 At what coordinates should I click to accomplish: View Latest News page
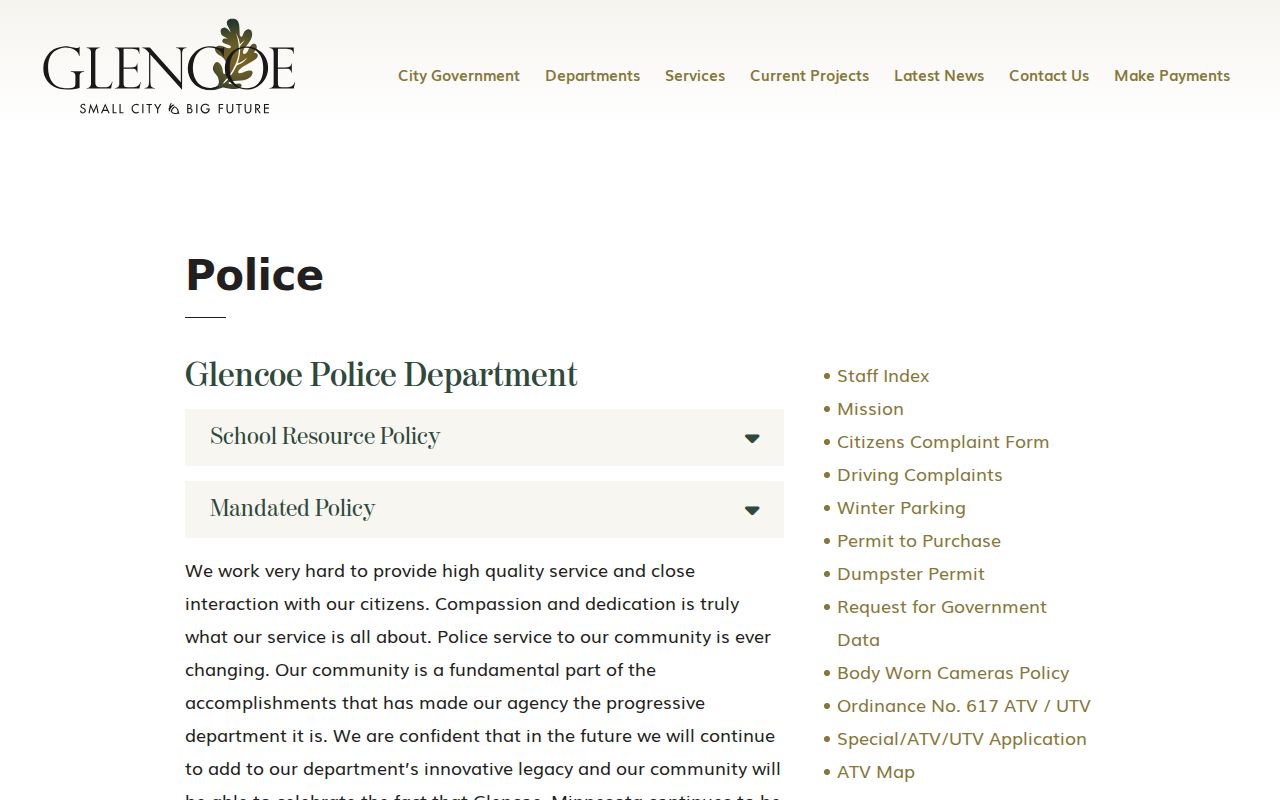[x=939, y=76]
